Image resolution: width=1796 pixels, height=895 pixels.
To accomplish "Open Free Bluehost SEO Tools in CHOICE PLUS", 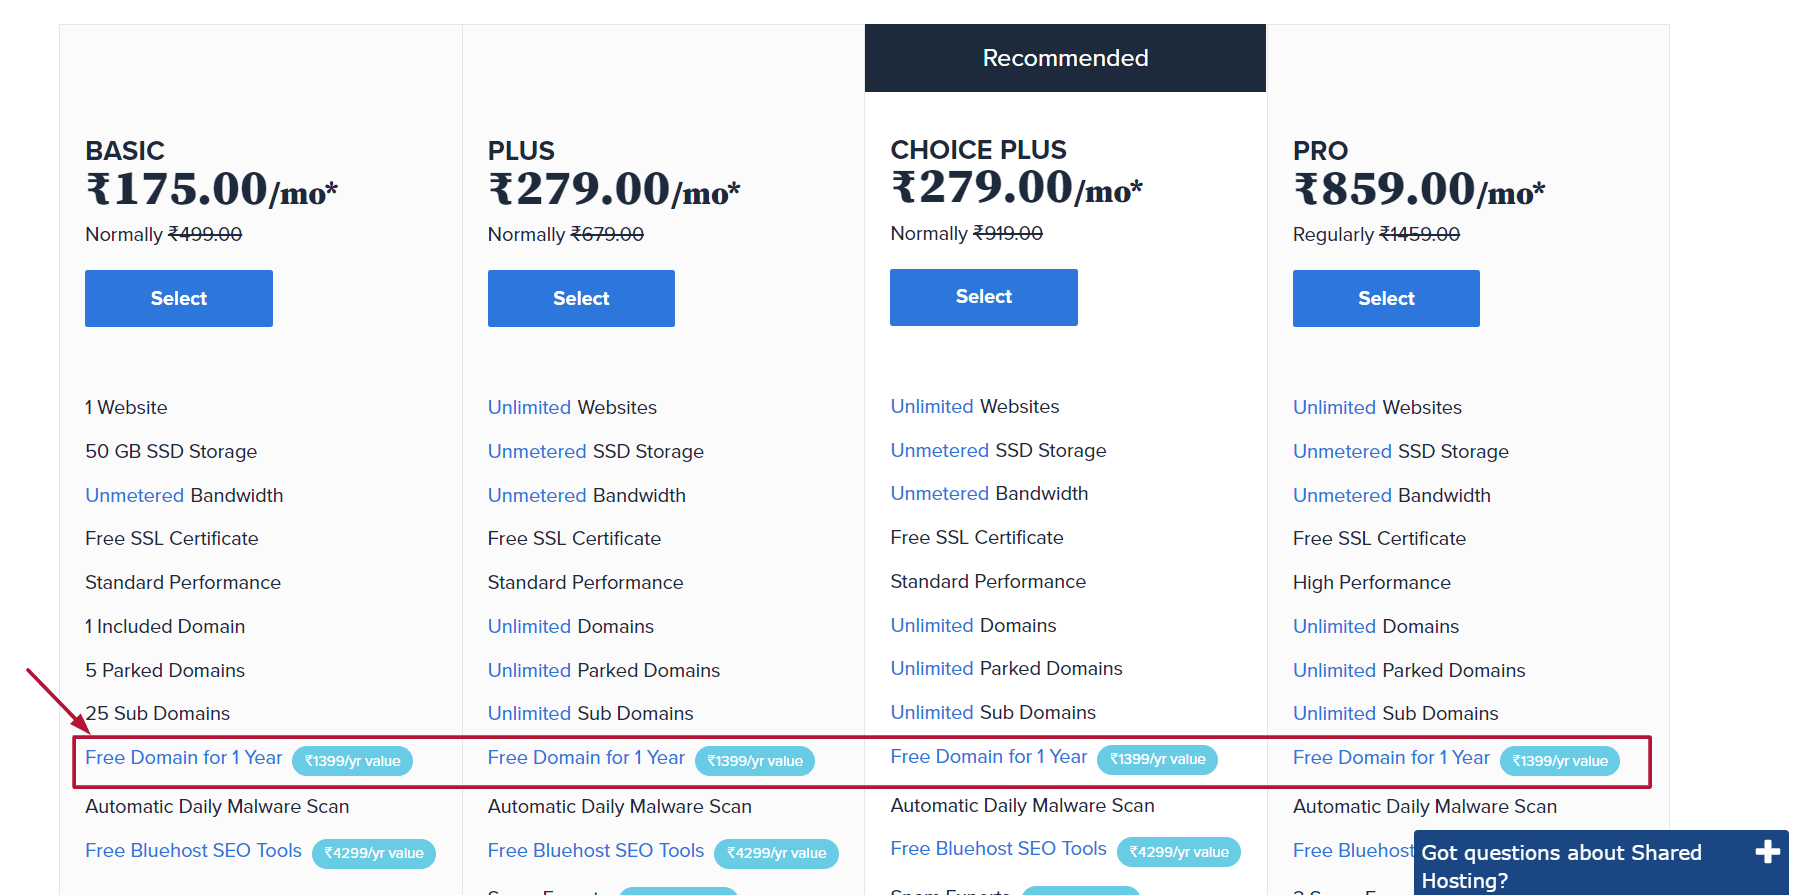I will coord(999,849).
